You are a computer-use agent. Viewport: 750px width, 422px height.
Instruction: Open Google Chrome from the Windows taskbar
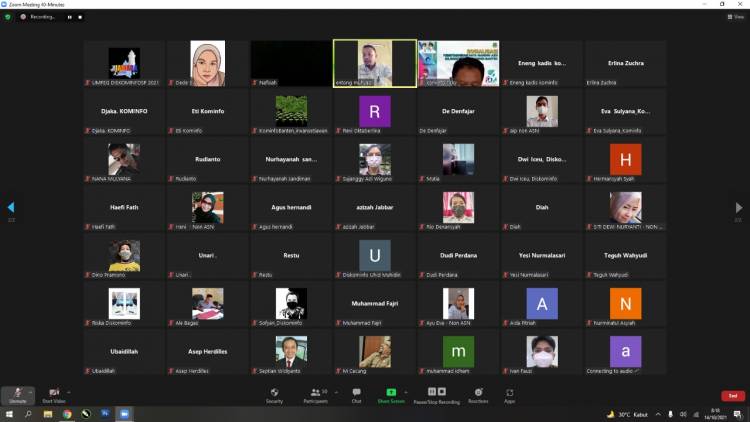point(67,413)
